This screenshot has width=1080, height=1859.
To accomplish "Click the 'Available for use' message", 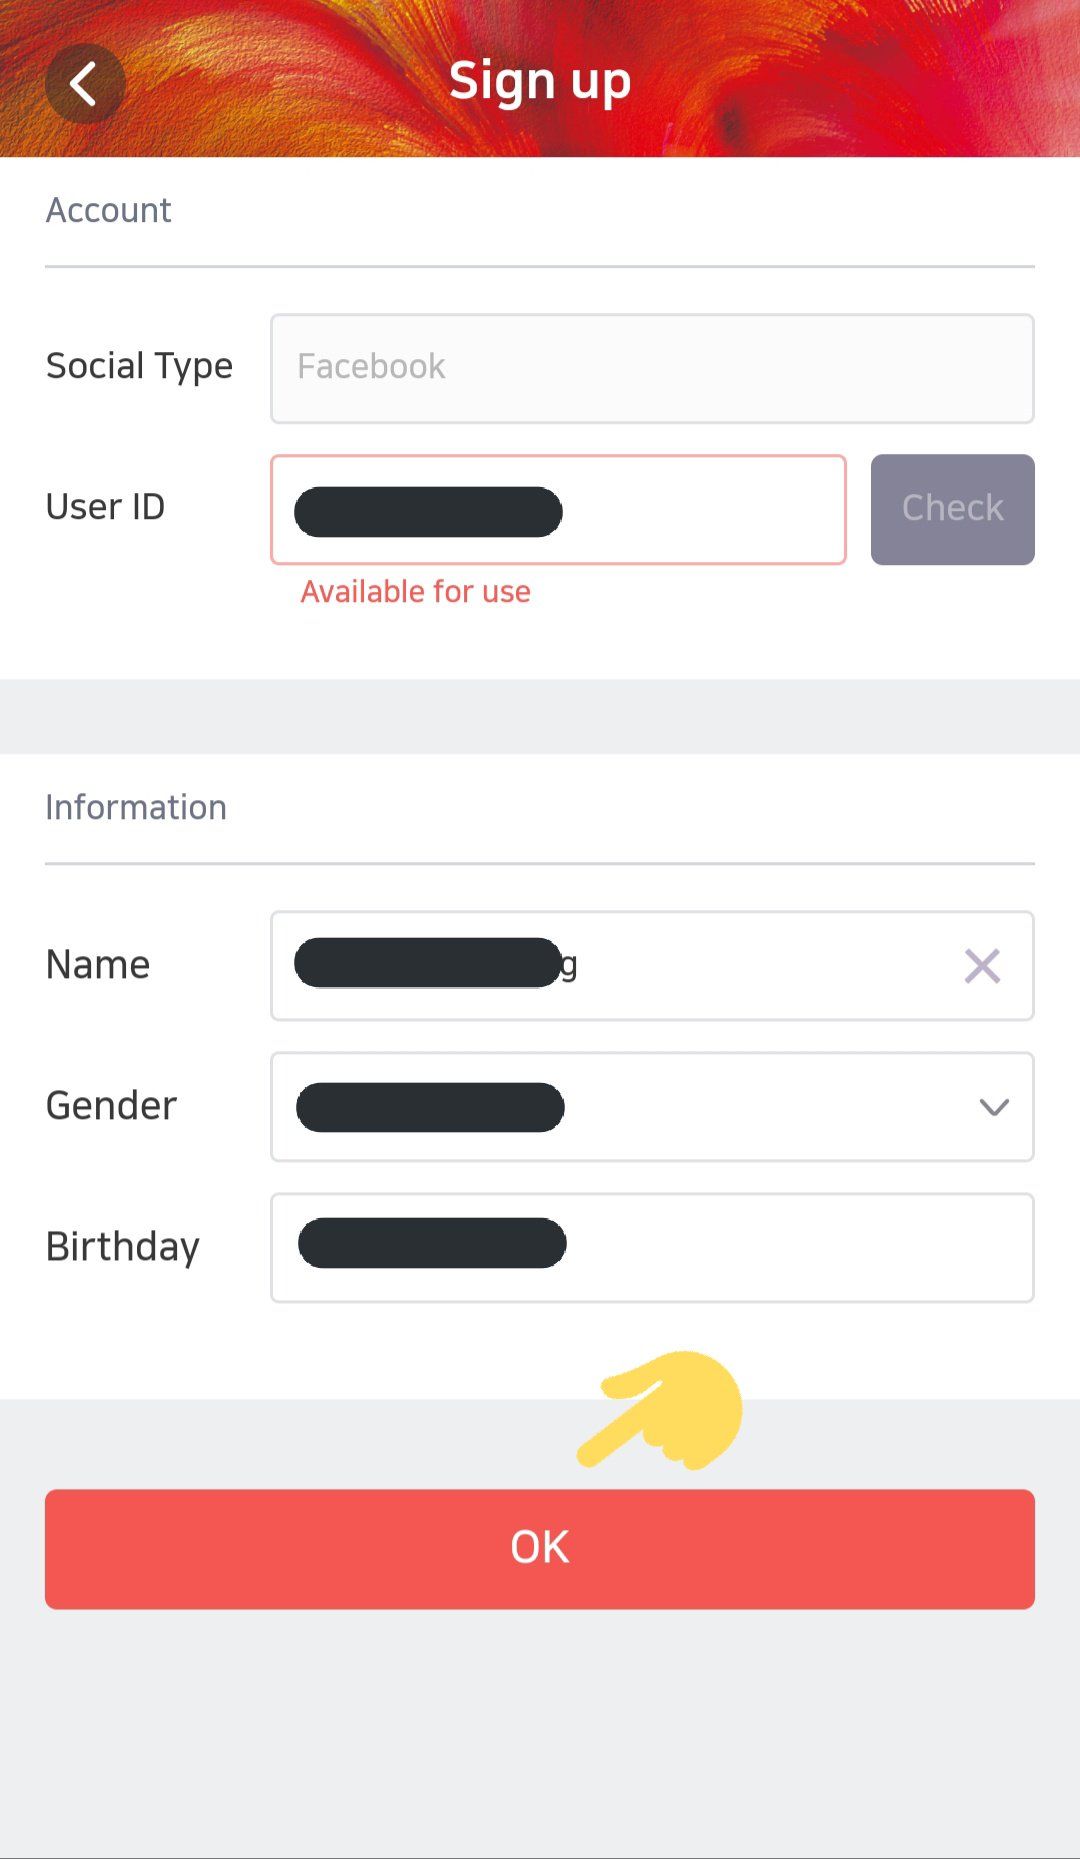I will click(x=415, y=592).
